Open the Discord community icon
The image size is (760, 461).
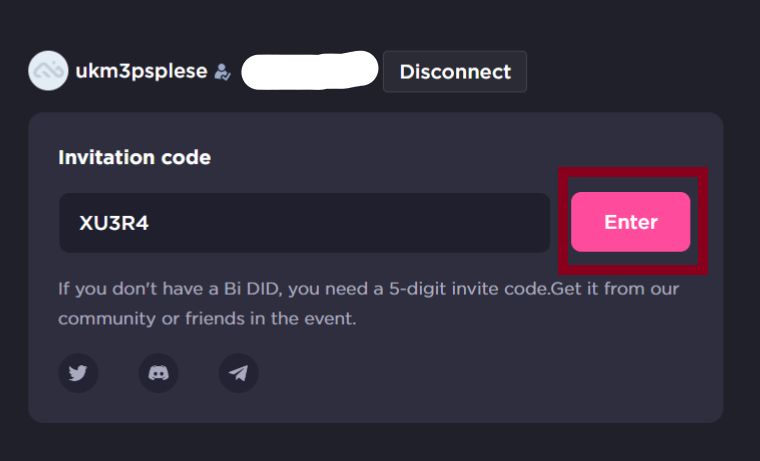(158, 373)
